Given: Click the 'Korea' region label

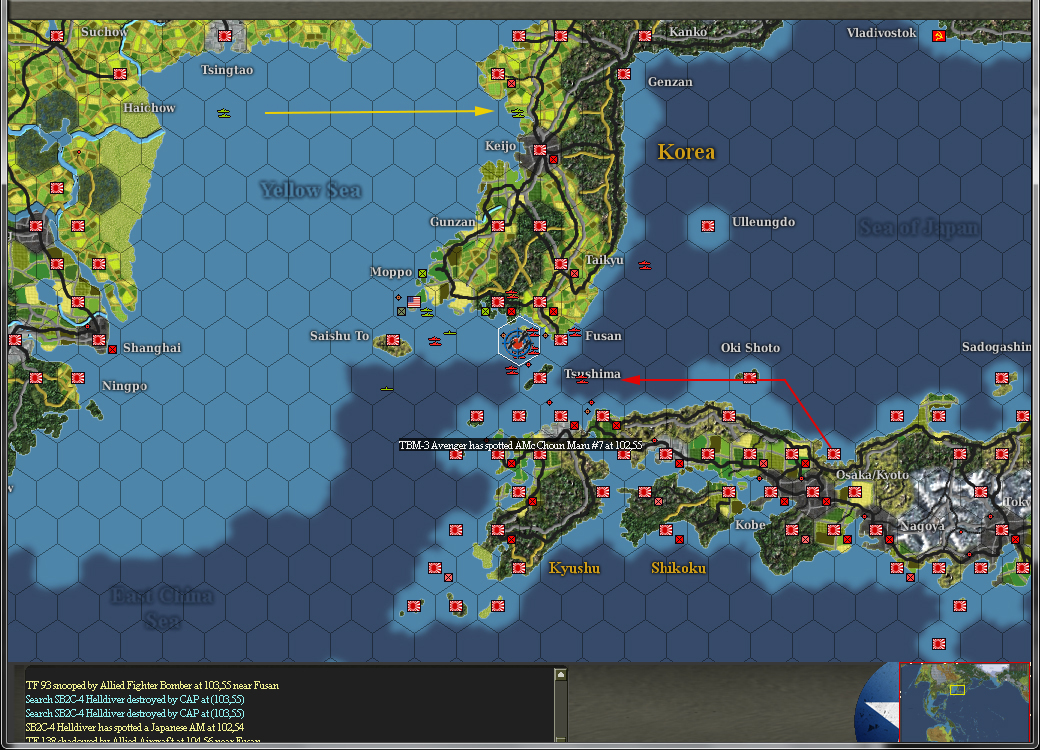Looking at the screenshot, I should (686, 152).
